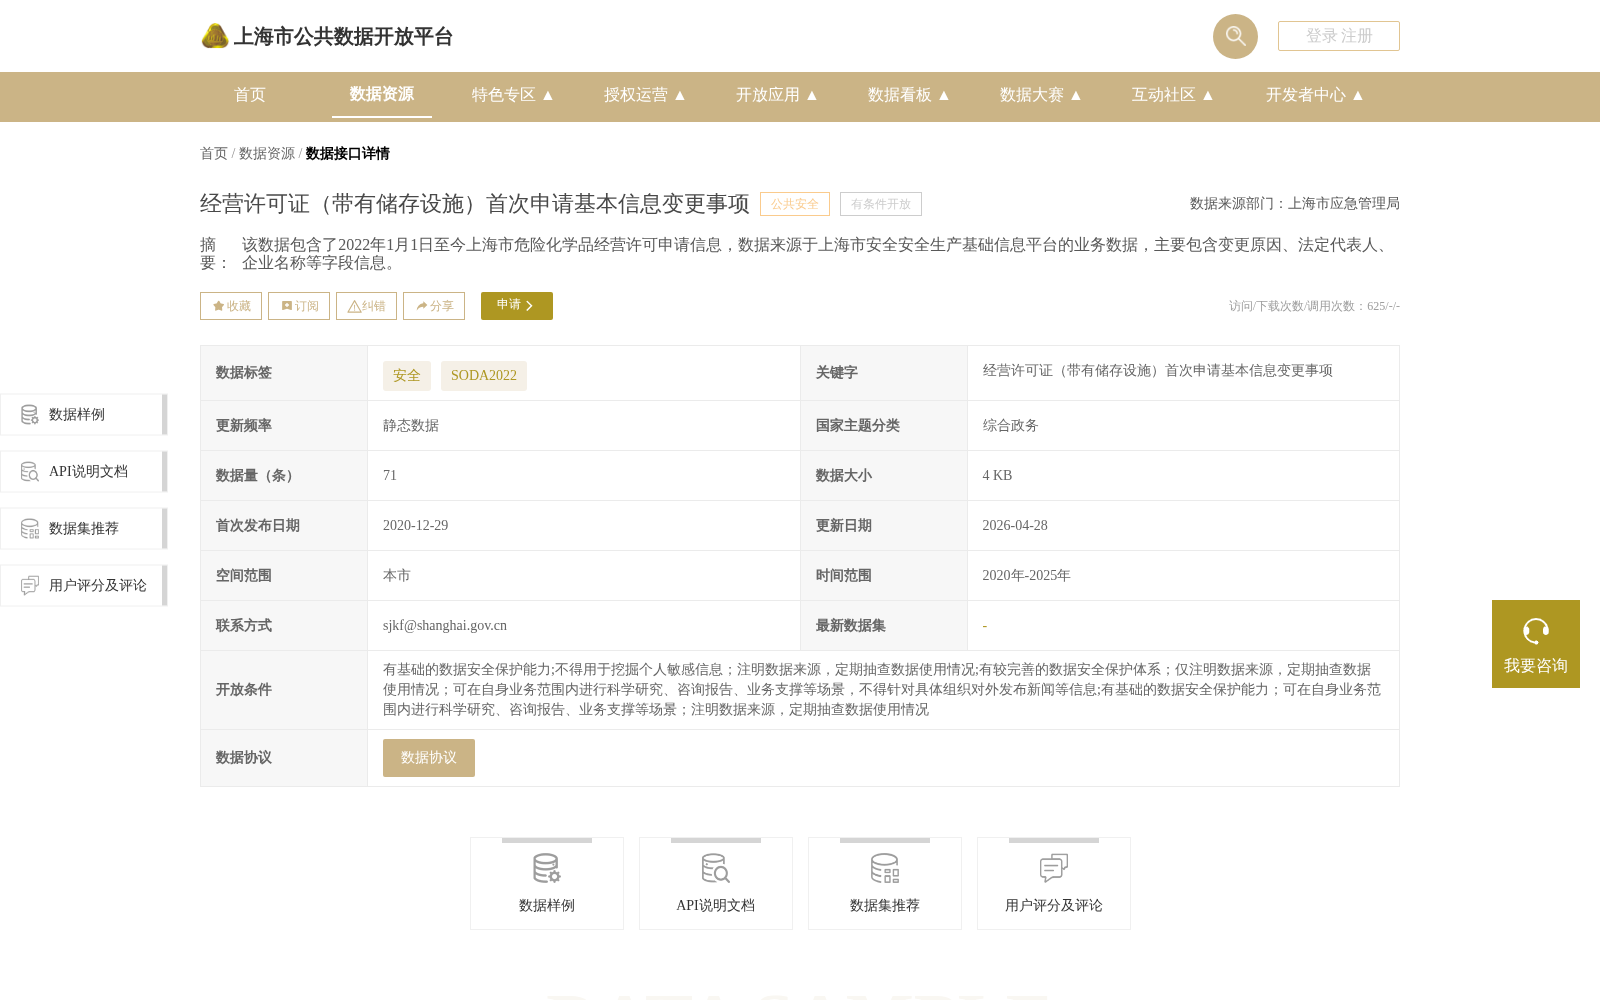Click the 静态数据 update frequency value
Image resolution: width=1600 pixels, height=1000 pixels.
tap(411, 426)
